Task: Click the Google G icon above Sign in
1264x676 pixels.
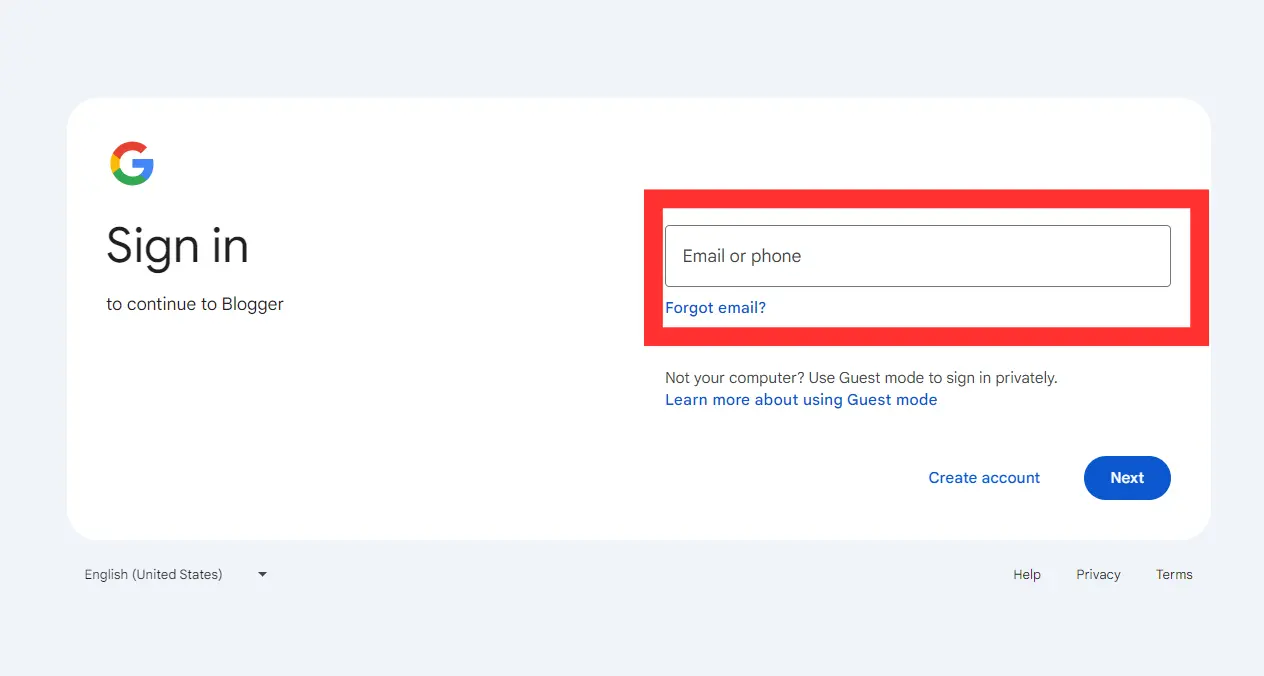Action: coord(131,163)
